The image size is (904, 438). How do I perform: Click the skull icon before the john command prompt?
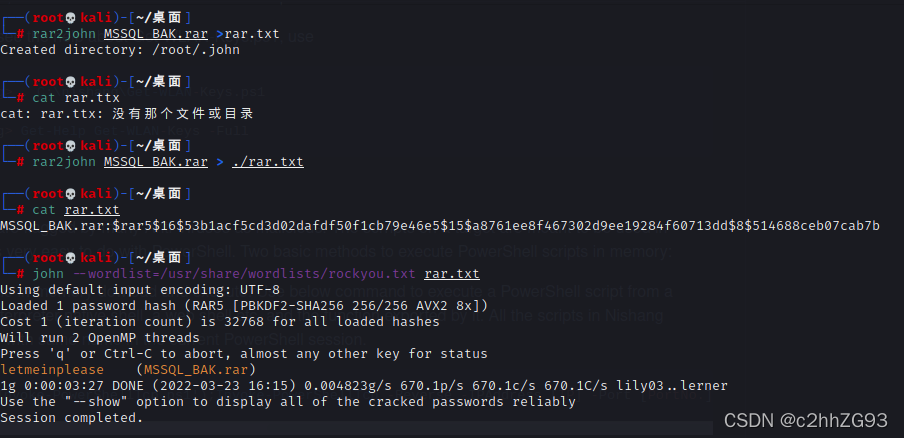[x=71, y=257]
